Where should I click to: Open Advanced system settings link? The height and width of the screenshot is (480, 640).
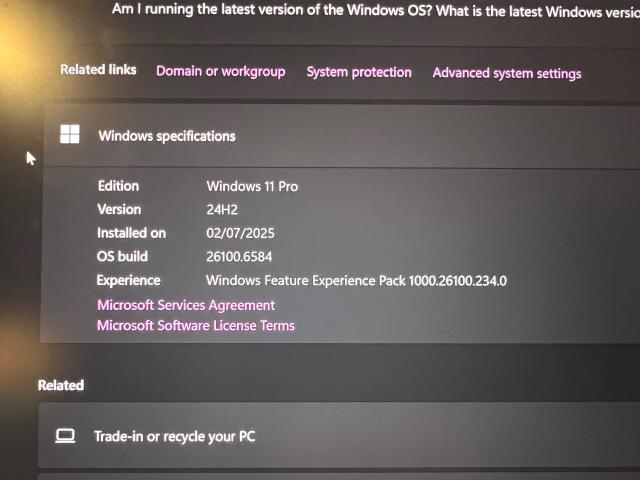click(x=507, y=73)
